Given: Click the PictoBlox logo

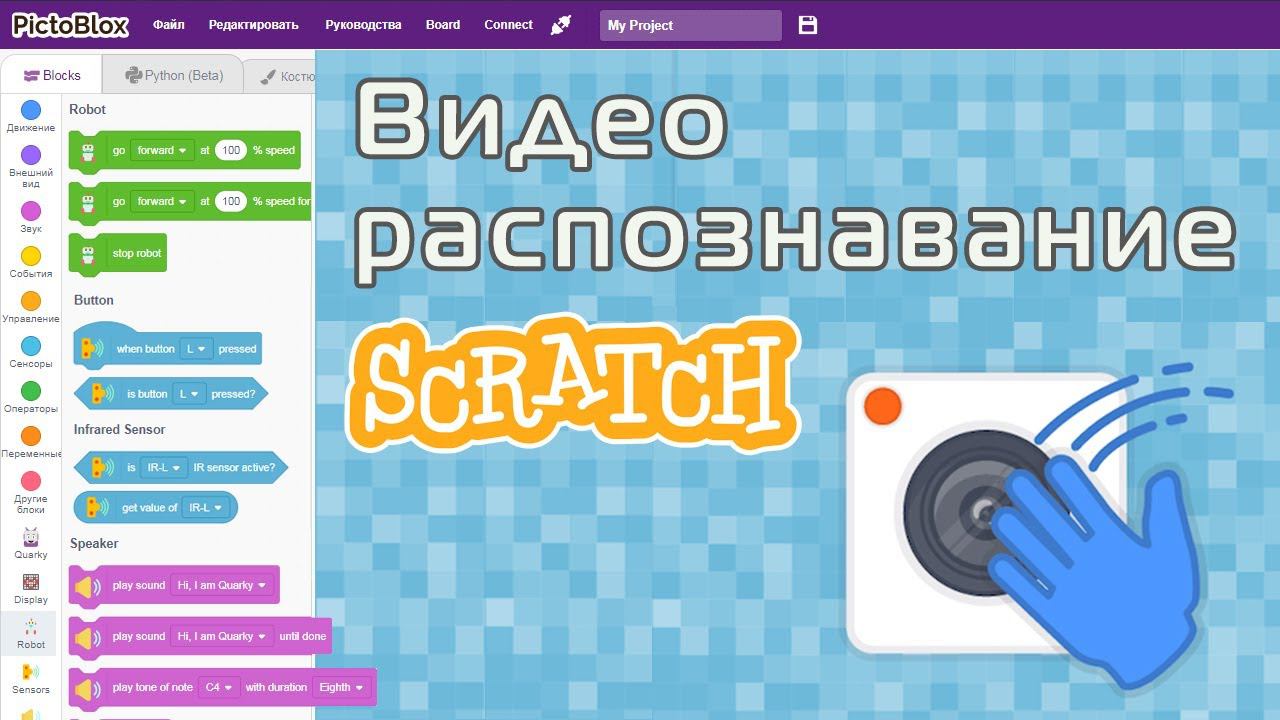Looking at the screenshot, I should click(x=69, y=24).
